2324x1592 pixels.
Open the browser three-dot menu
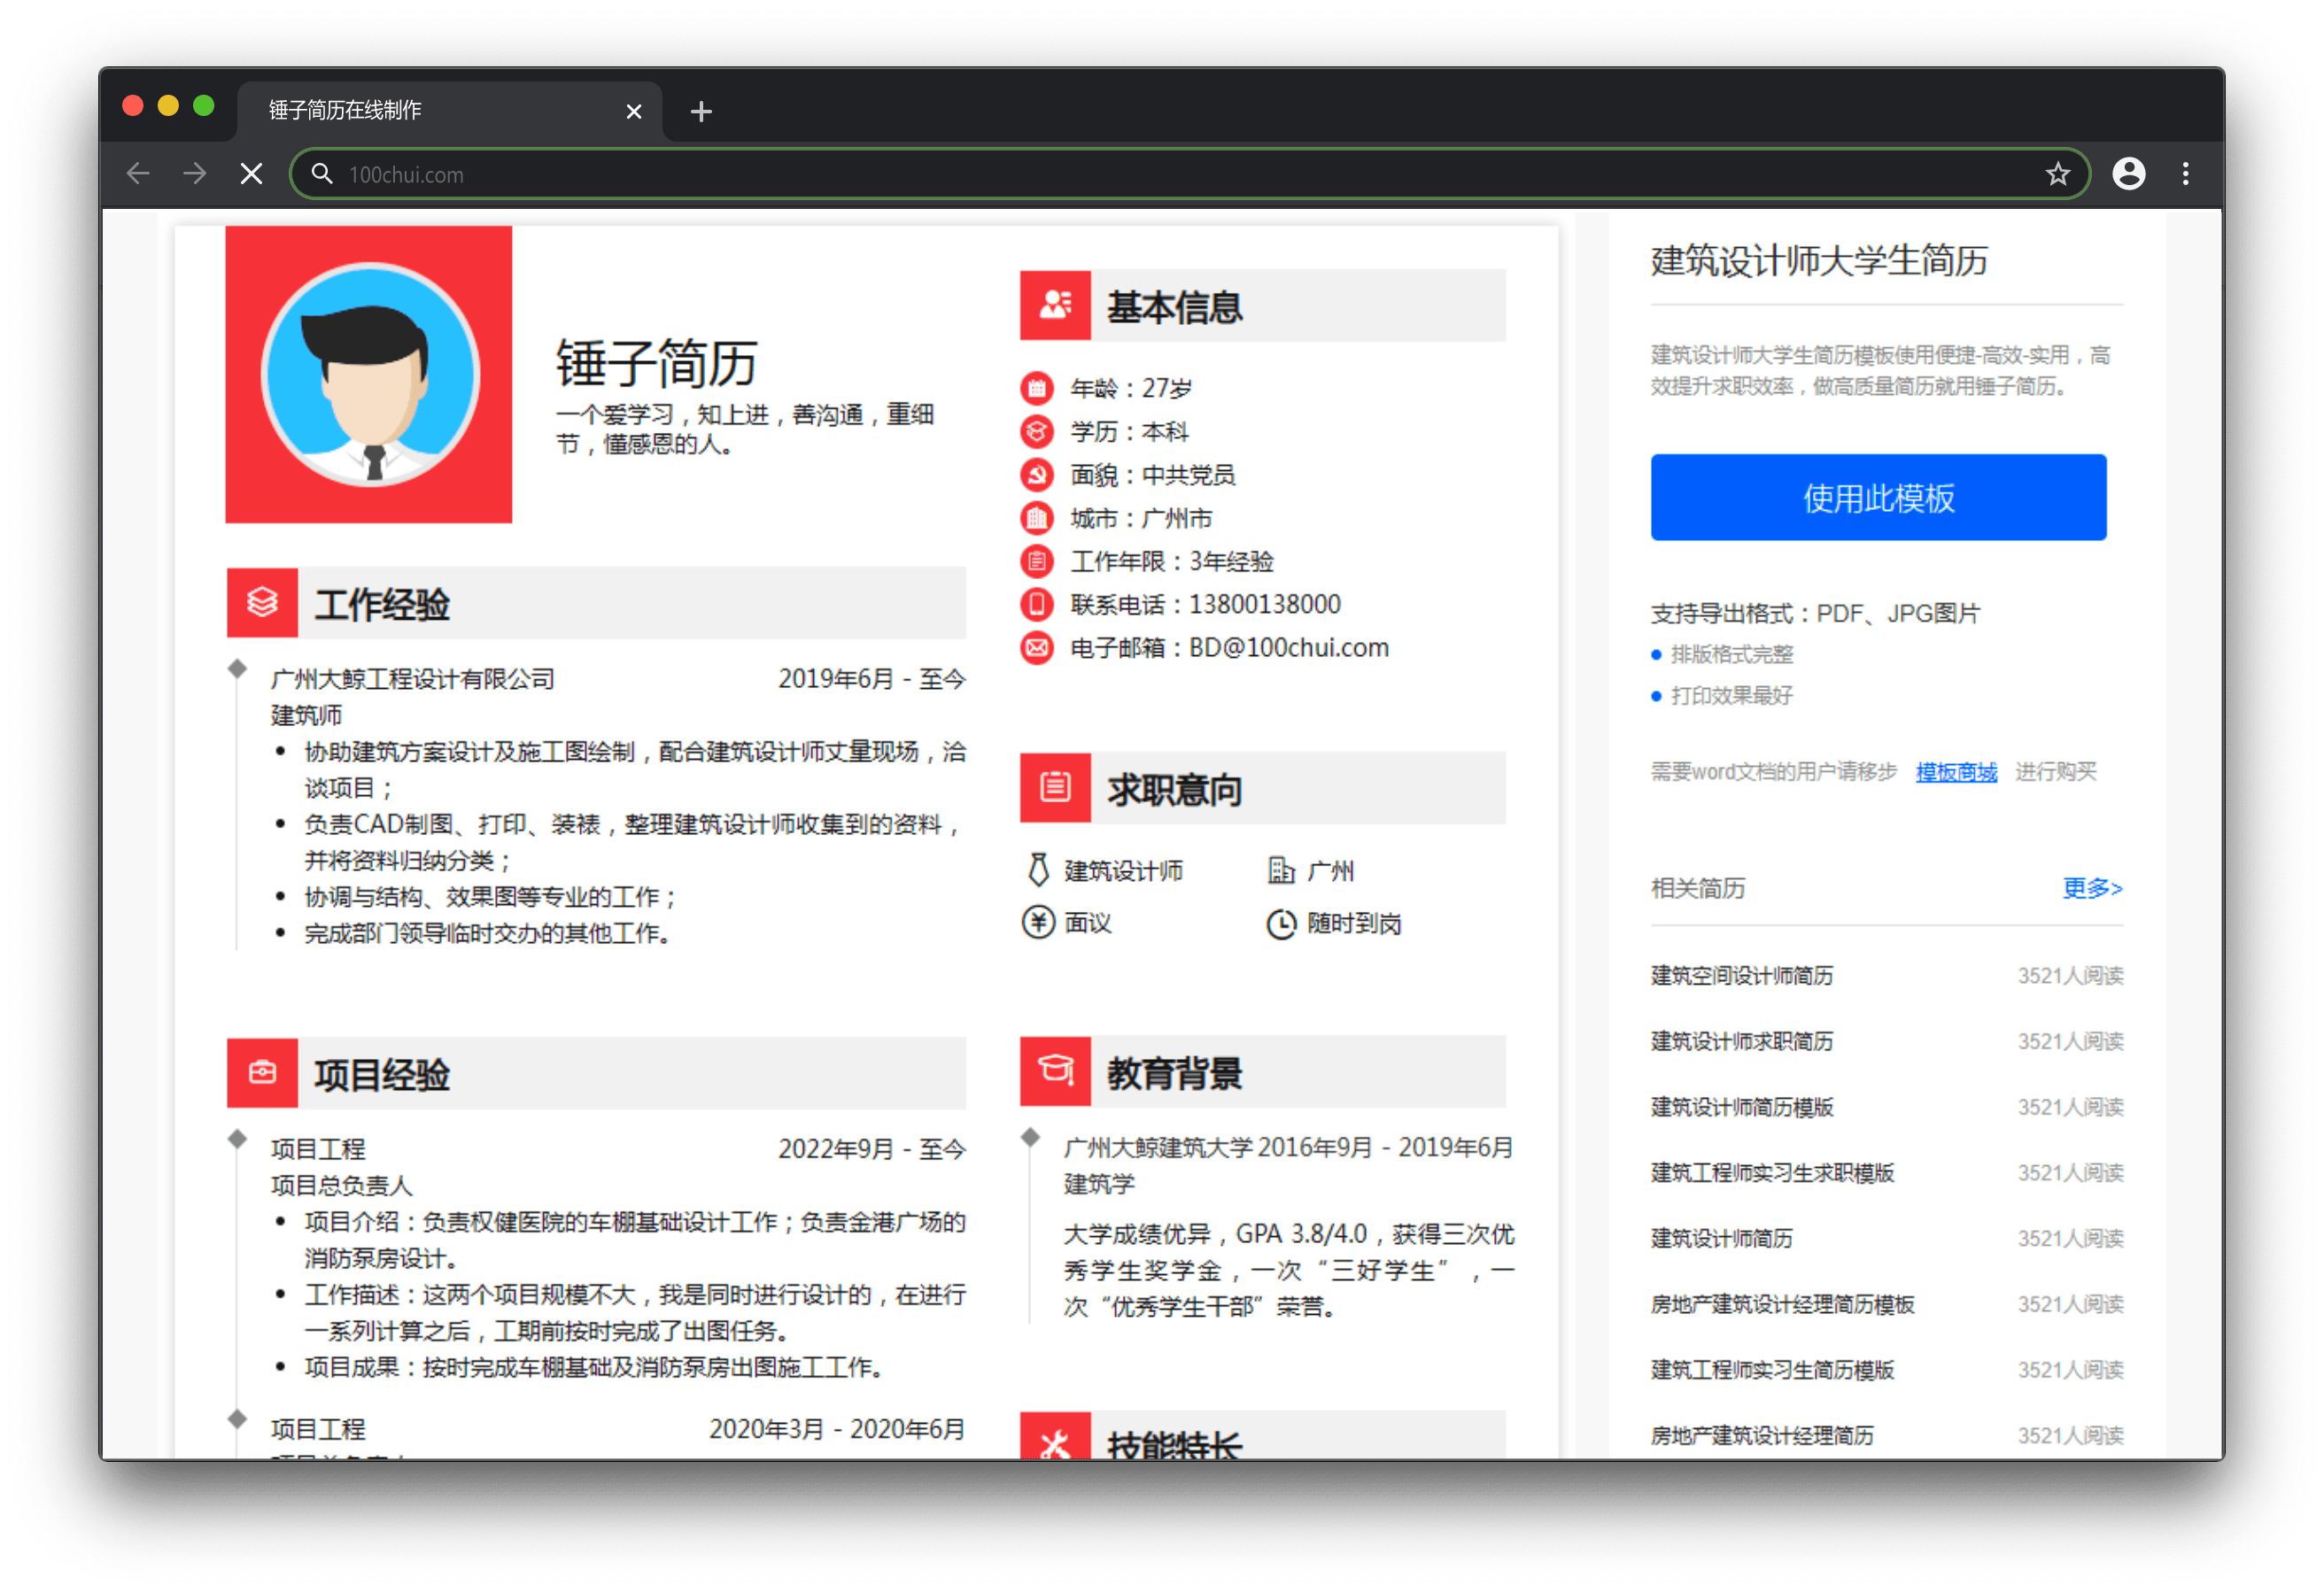coord(2185,174)
